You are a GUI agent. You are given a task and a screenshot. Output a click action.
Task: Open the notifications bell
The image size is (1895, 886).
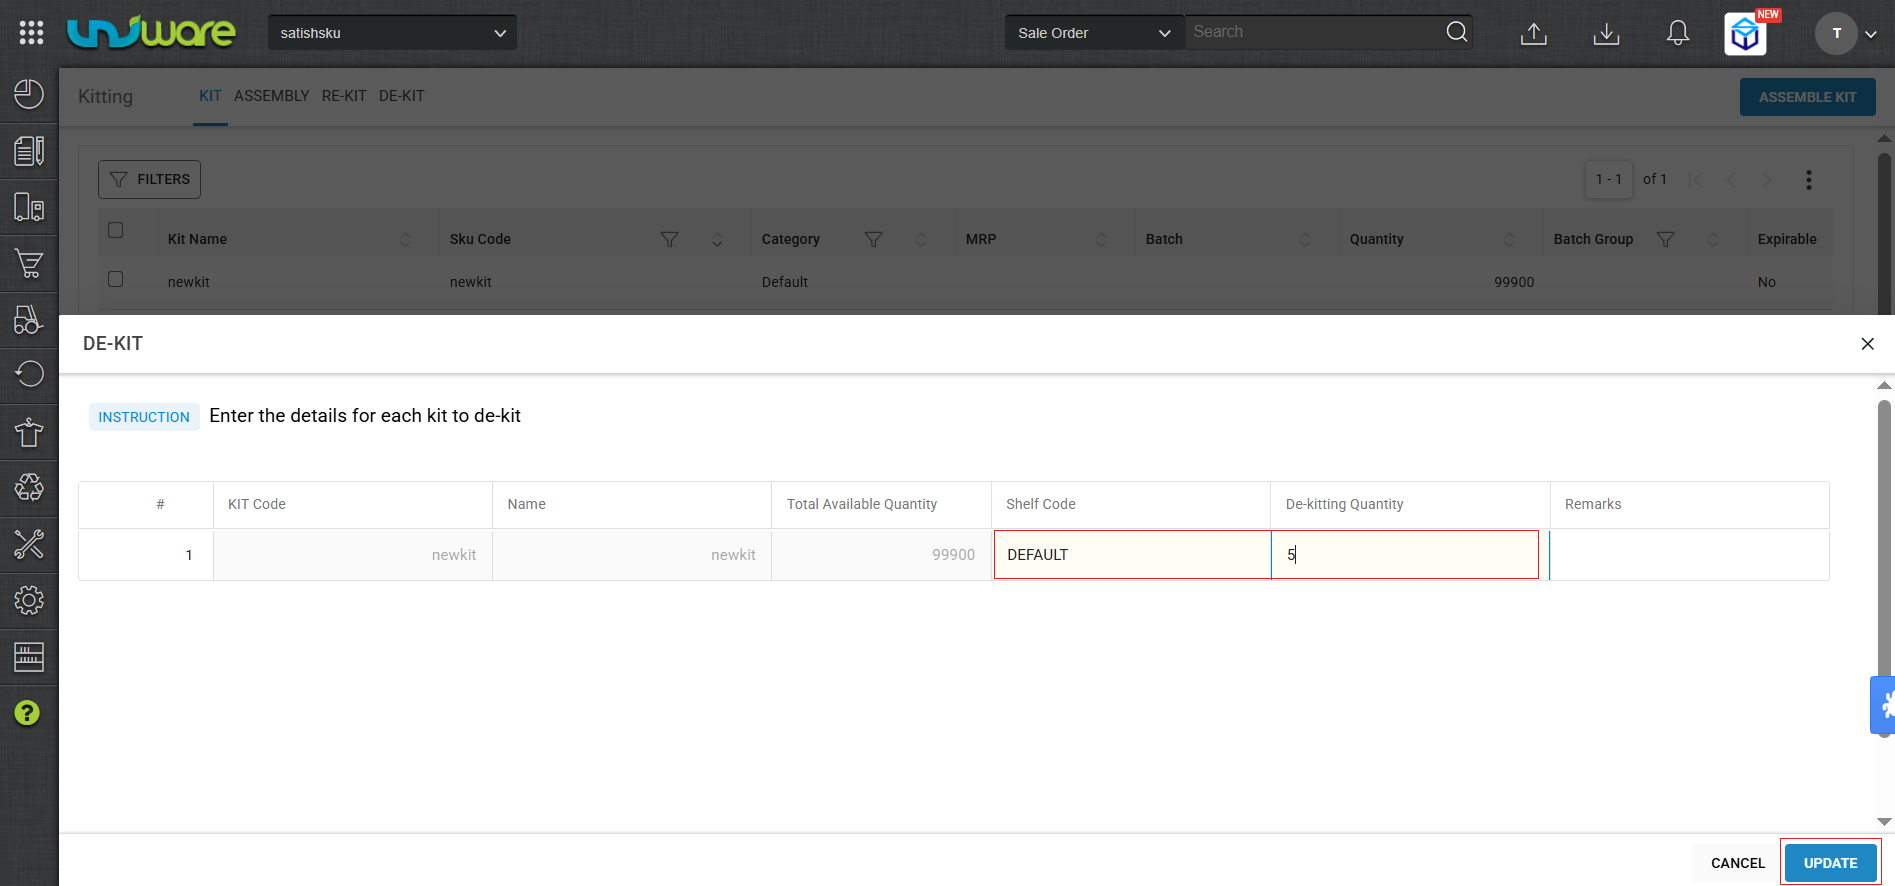pyautogui.click(x=1678, y=33)
